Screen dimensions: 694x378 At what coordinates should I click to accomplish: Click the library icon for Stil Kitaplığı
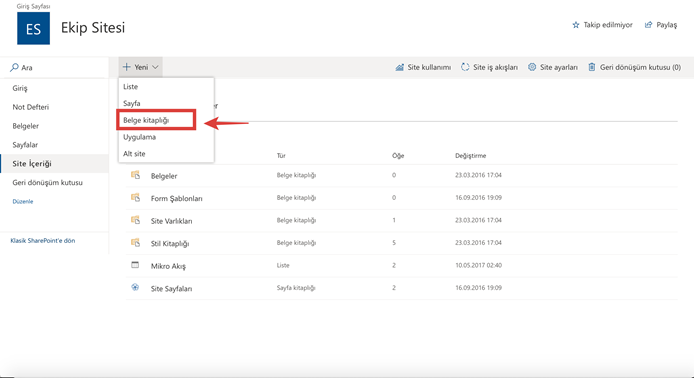pyautogui.click(x=135, y=243)
